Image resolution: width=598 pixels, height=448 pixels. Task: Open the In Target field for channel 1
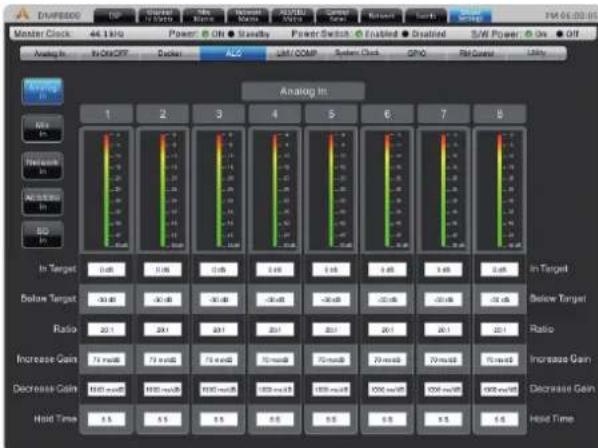106,270
